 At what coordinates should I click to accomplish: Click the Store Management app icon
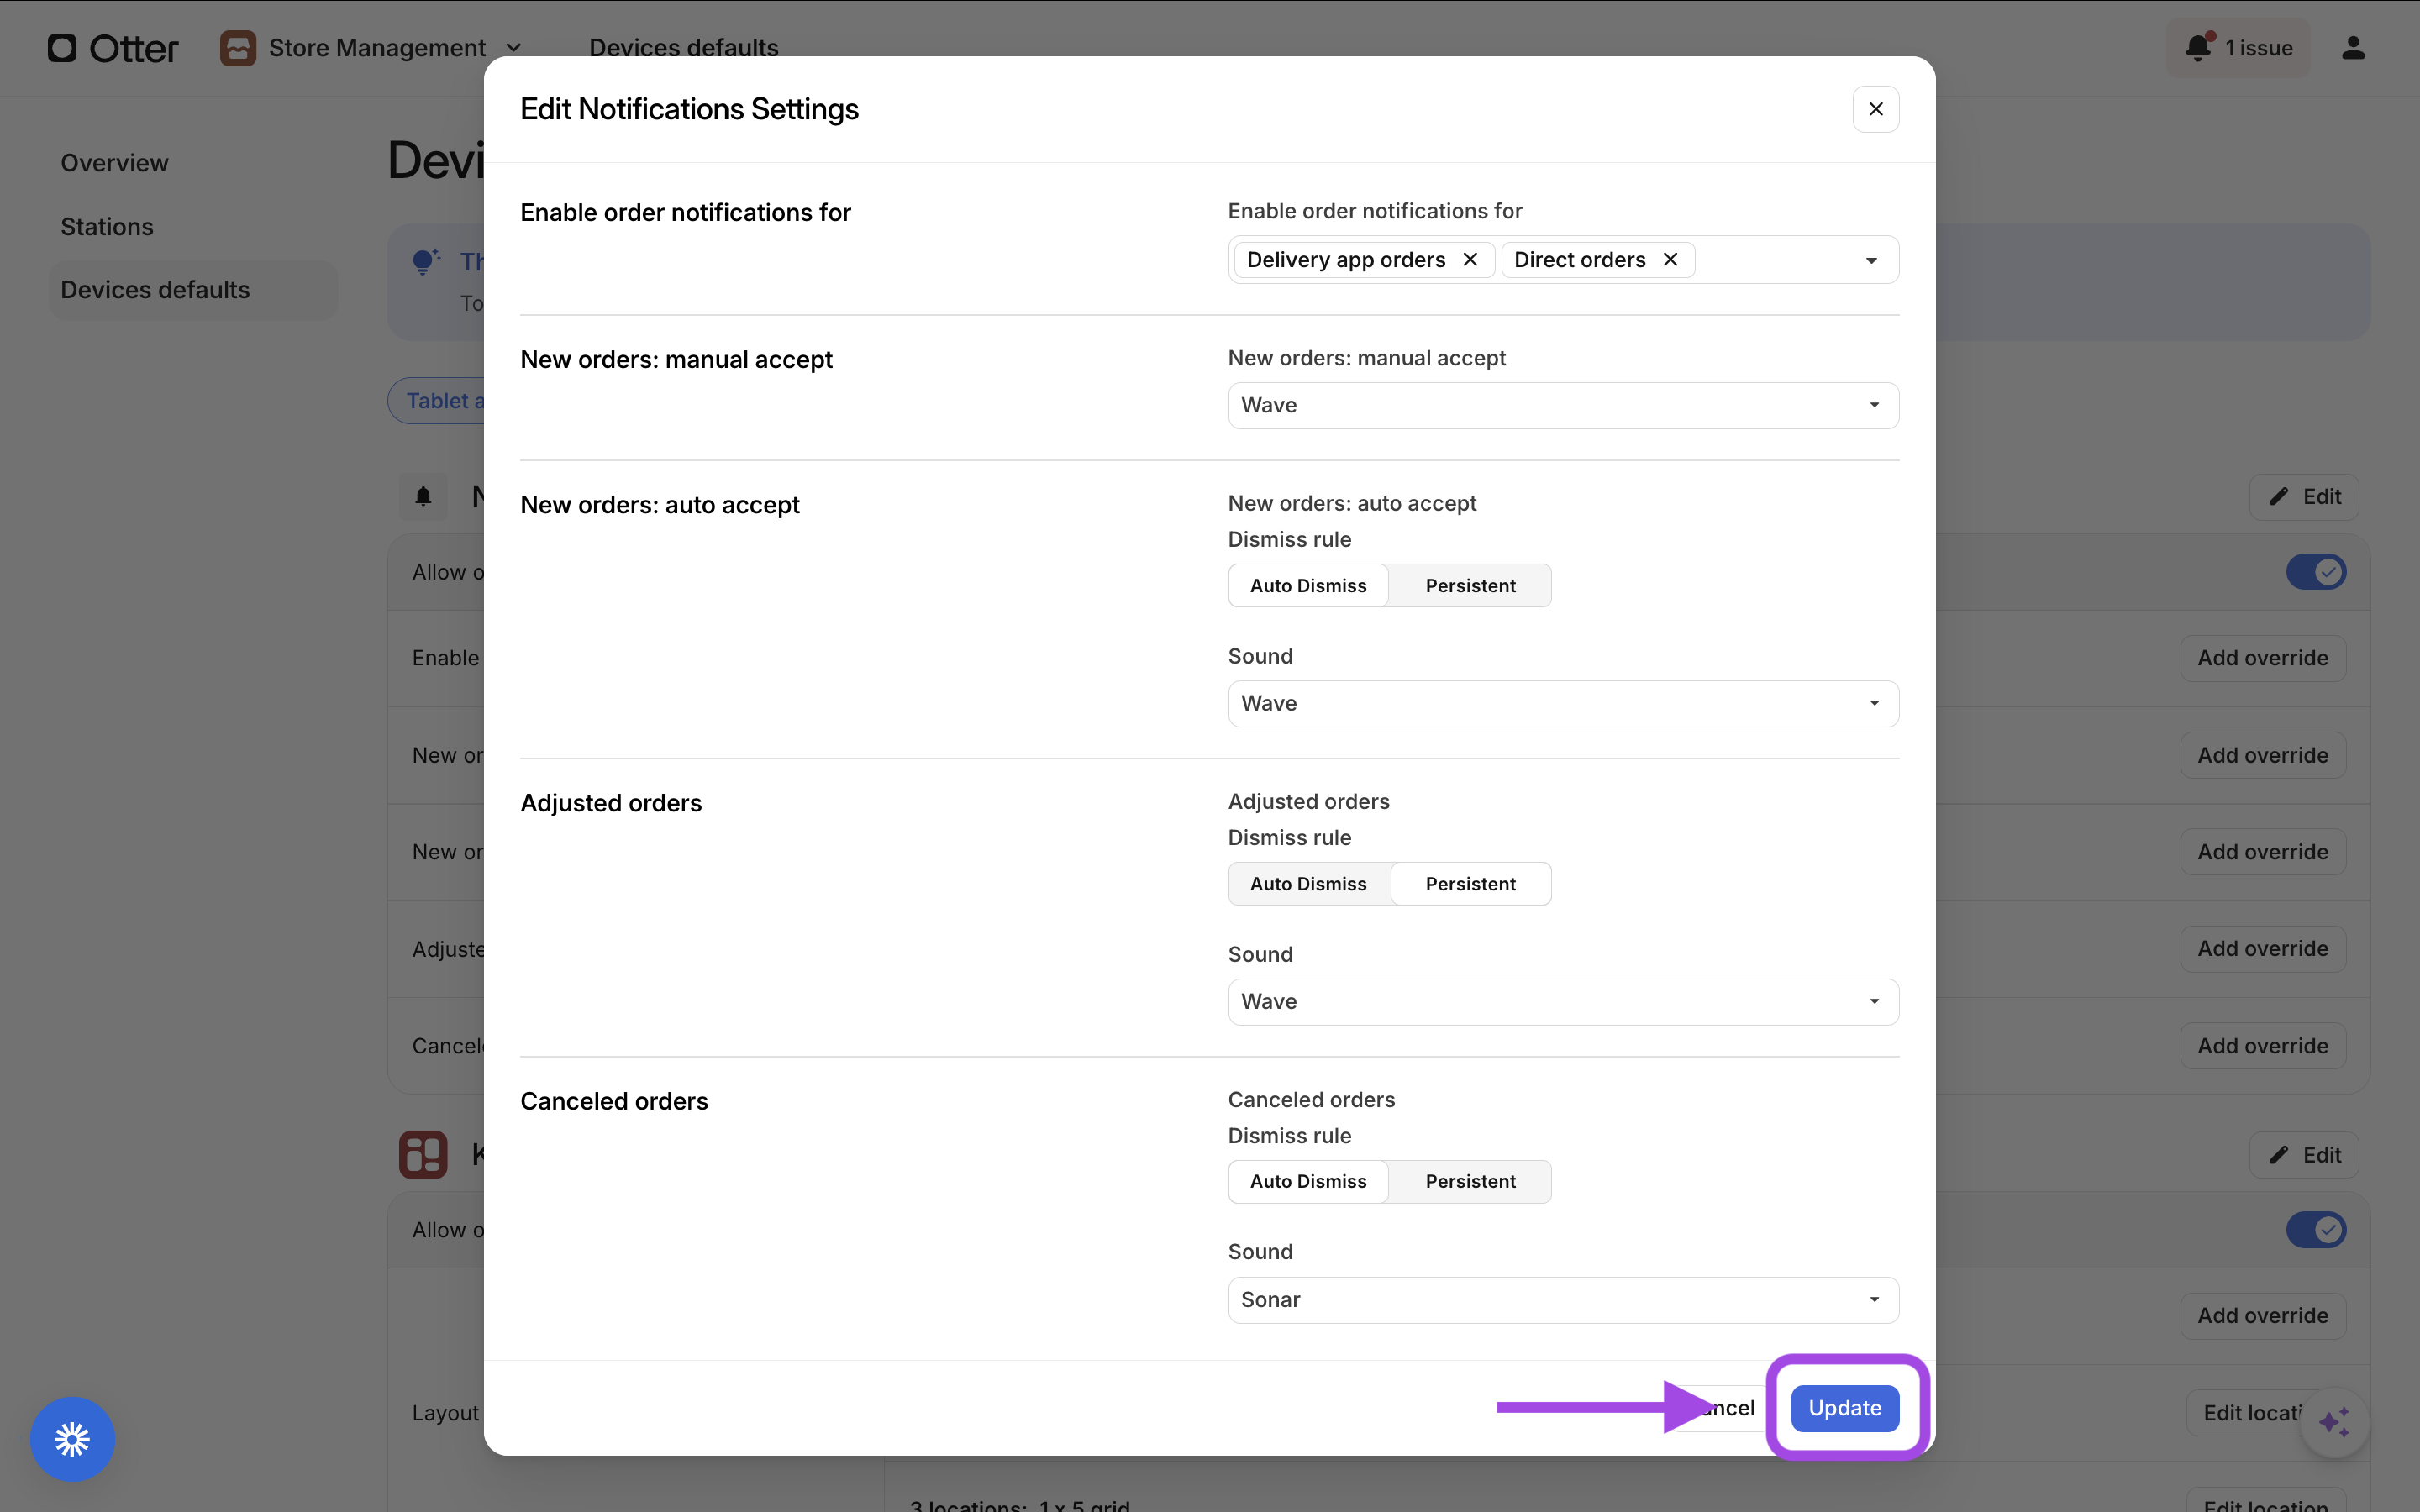238,48
